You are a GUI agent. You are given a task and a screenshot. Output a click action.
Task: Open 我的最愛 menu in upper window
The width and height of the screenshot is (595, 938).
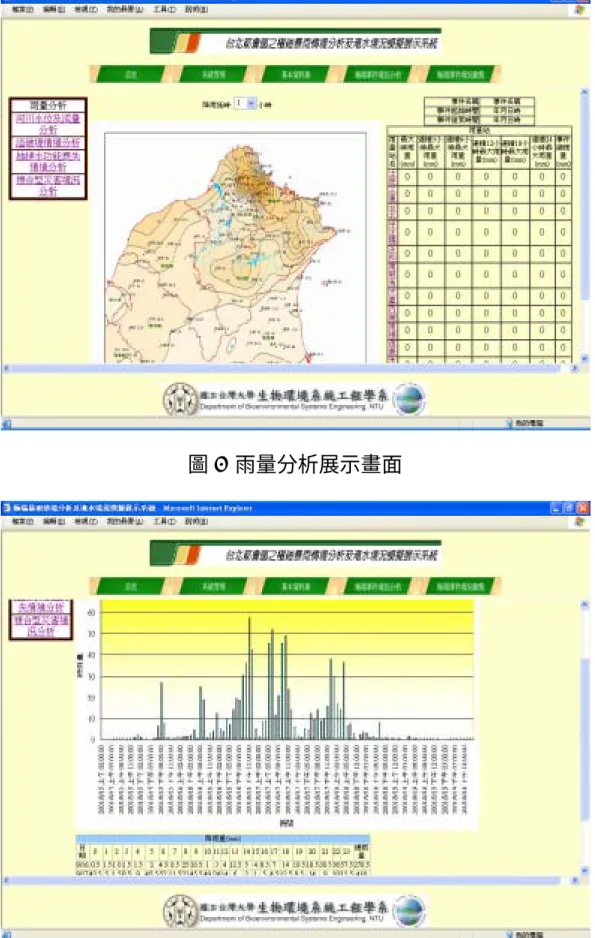tap(125, 10)
